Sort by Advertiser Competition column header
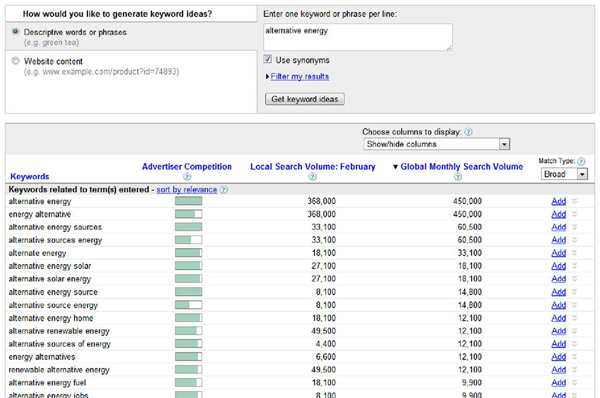The height and width of the screenshot is (398, 600). pyautogui.click(x=187, y=166)
